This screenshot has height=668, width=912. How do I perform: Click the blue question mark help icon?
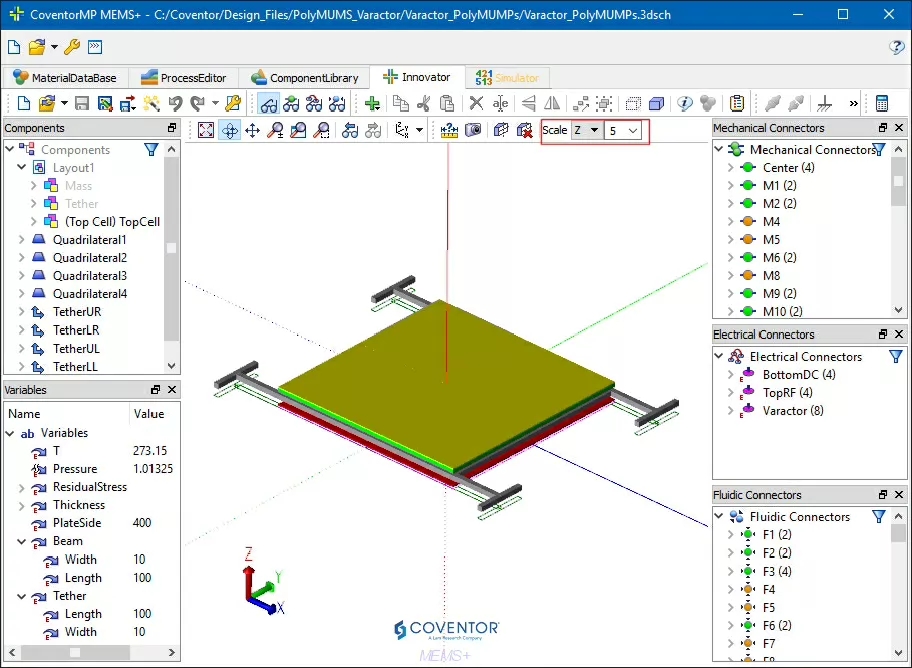tap(896, 47)
